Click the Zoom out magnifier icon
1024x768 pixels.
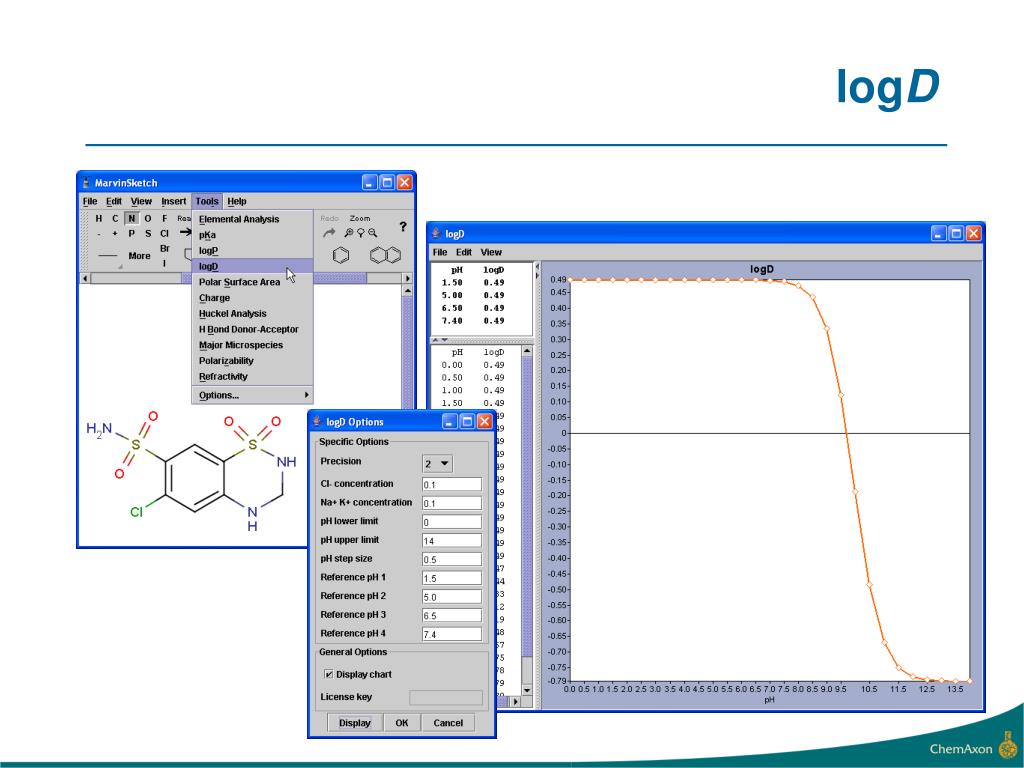tap(372, 232)
